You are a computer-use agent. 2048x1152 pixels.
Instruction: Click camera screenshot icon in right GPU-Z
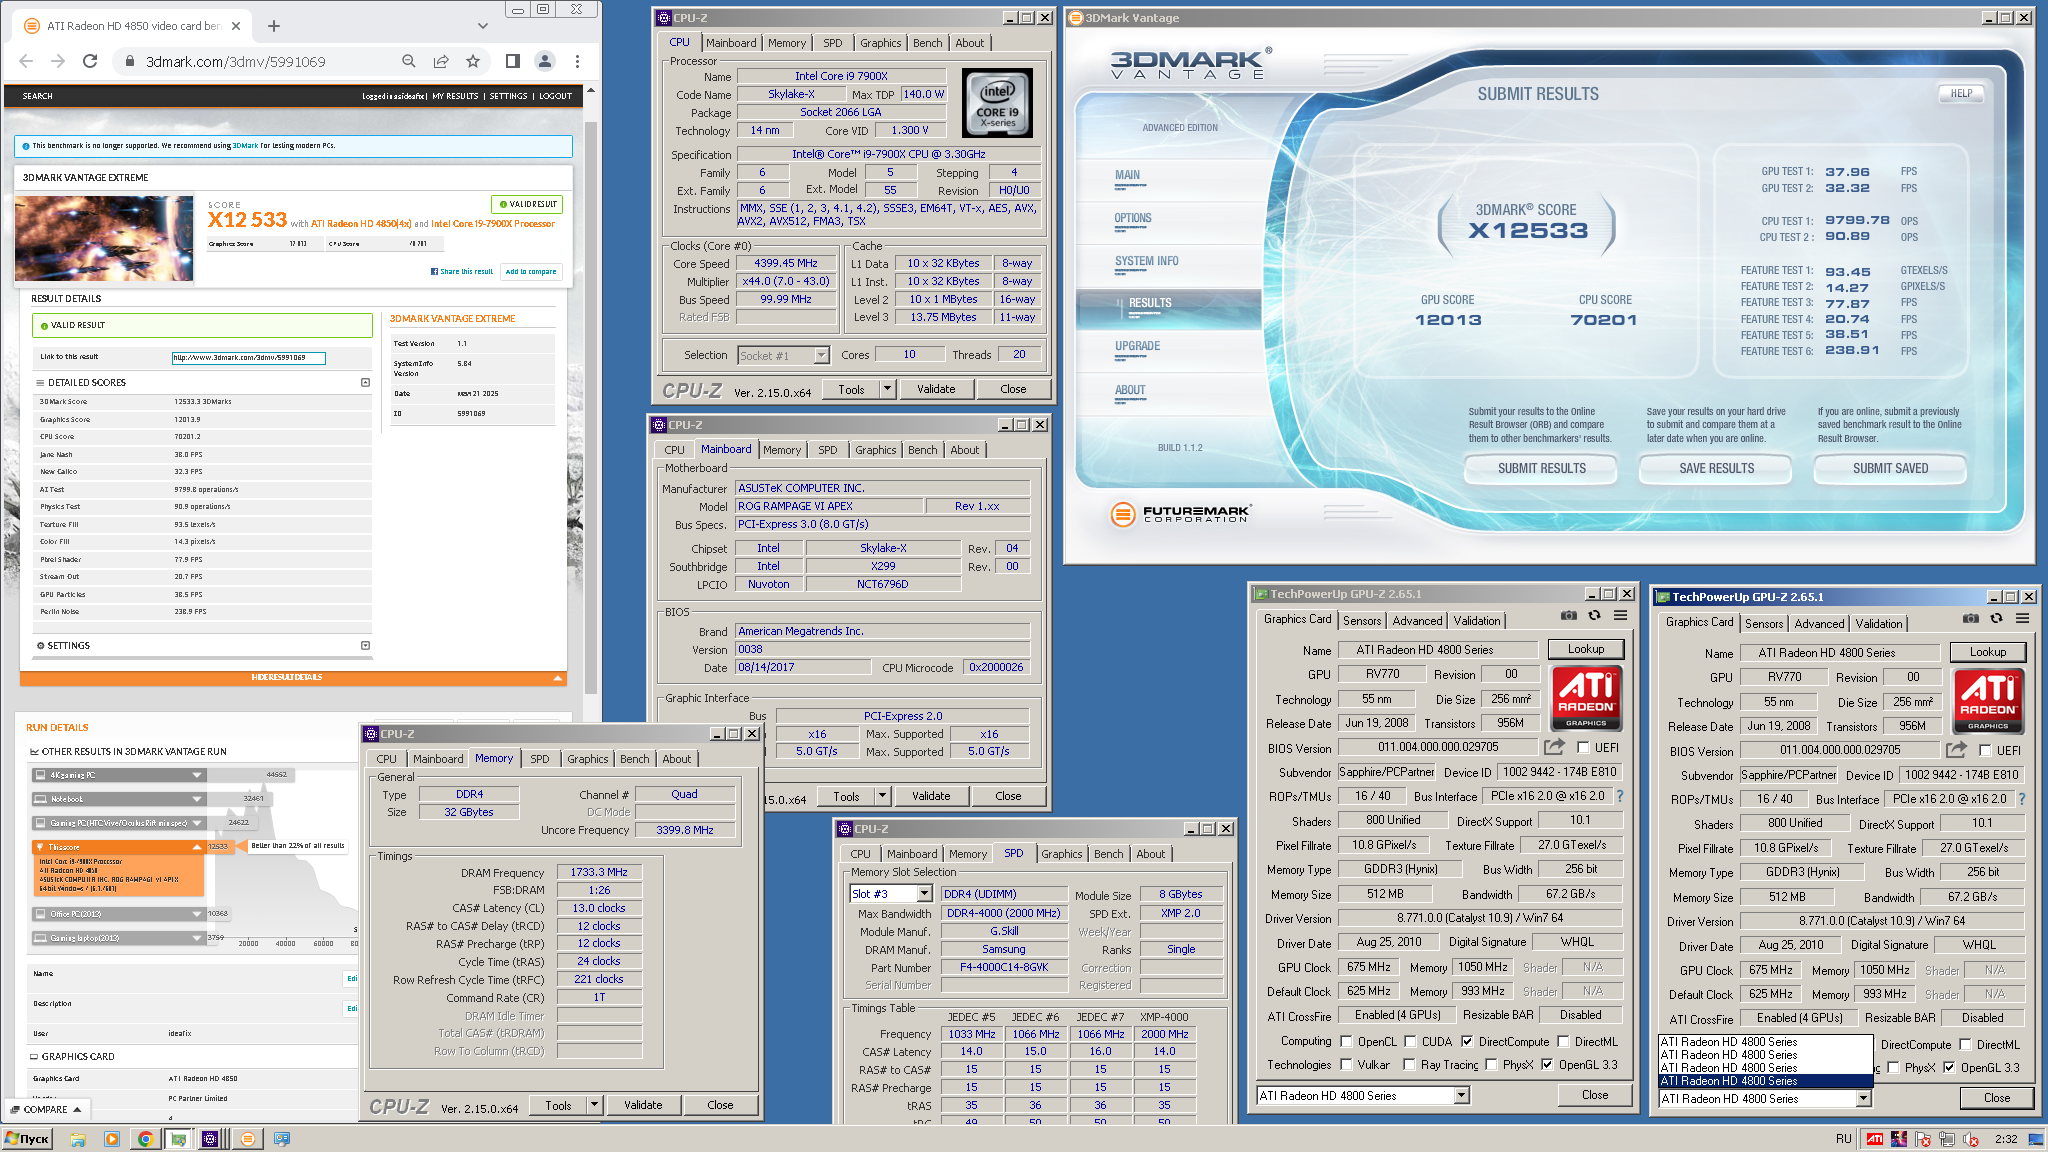tap(1970, 619)
